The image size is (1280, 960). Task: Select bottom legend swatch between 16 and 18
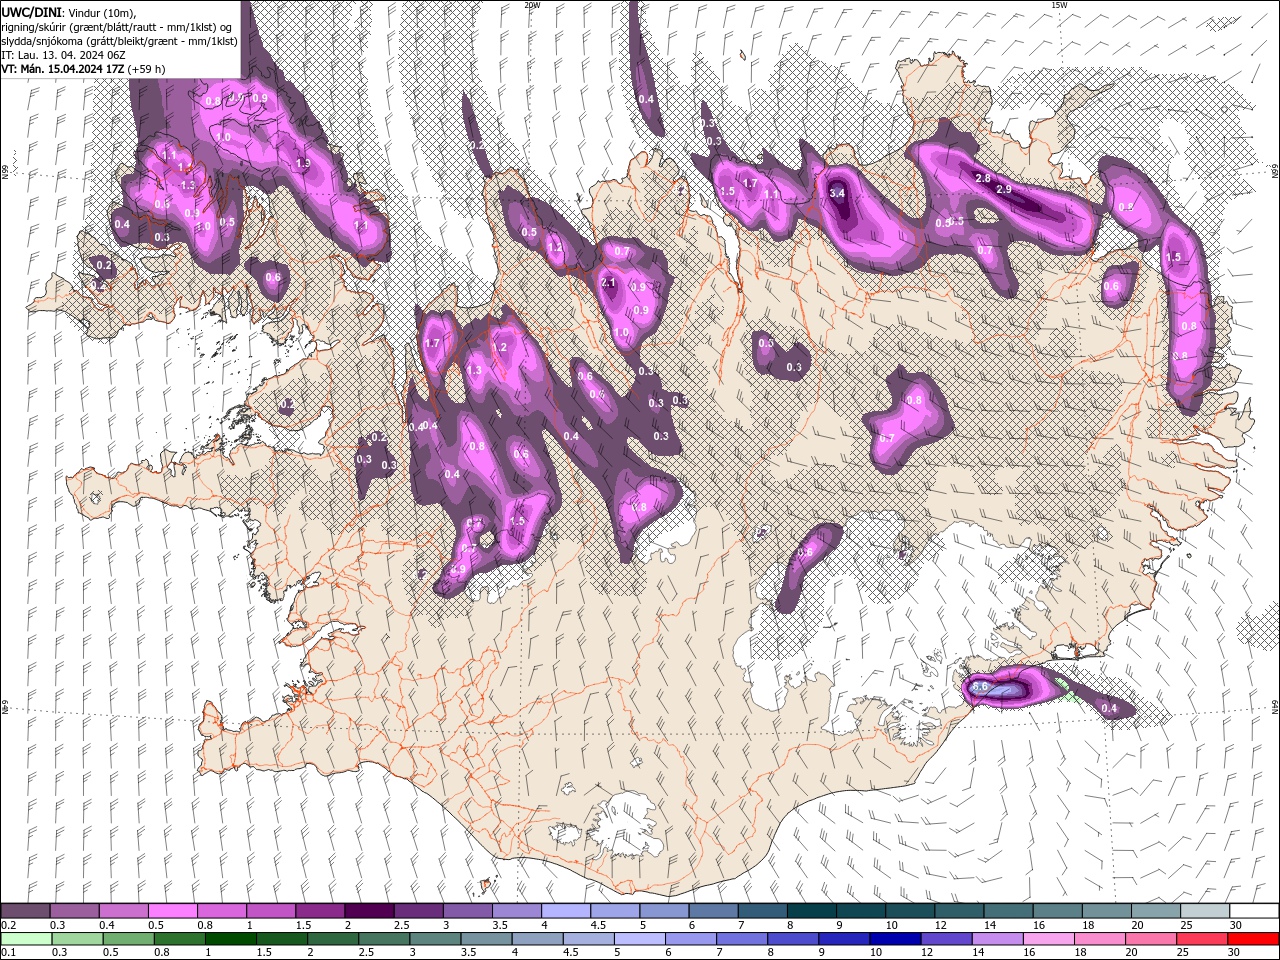(x=1050, y=939)
